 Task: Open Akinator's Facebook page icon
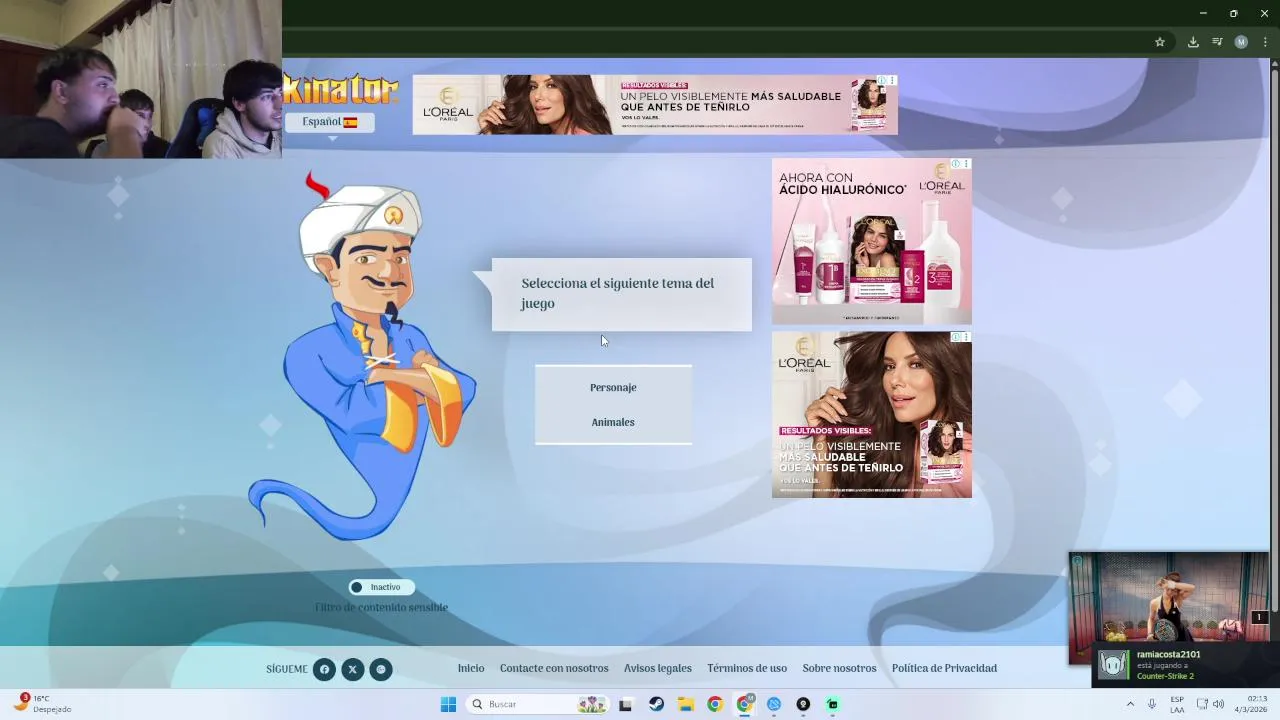[x=324, y=669]
